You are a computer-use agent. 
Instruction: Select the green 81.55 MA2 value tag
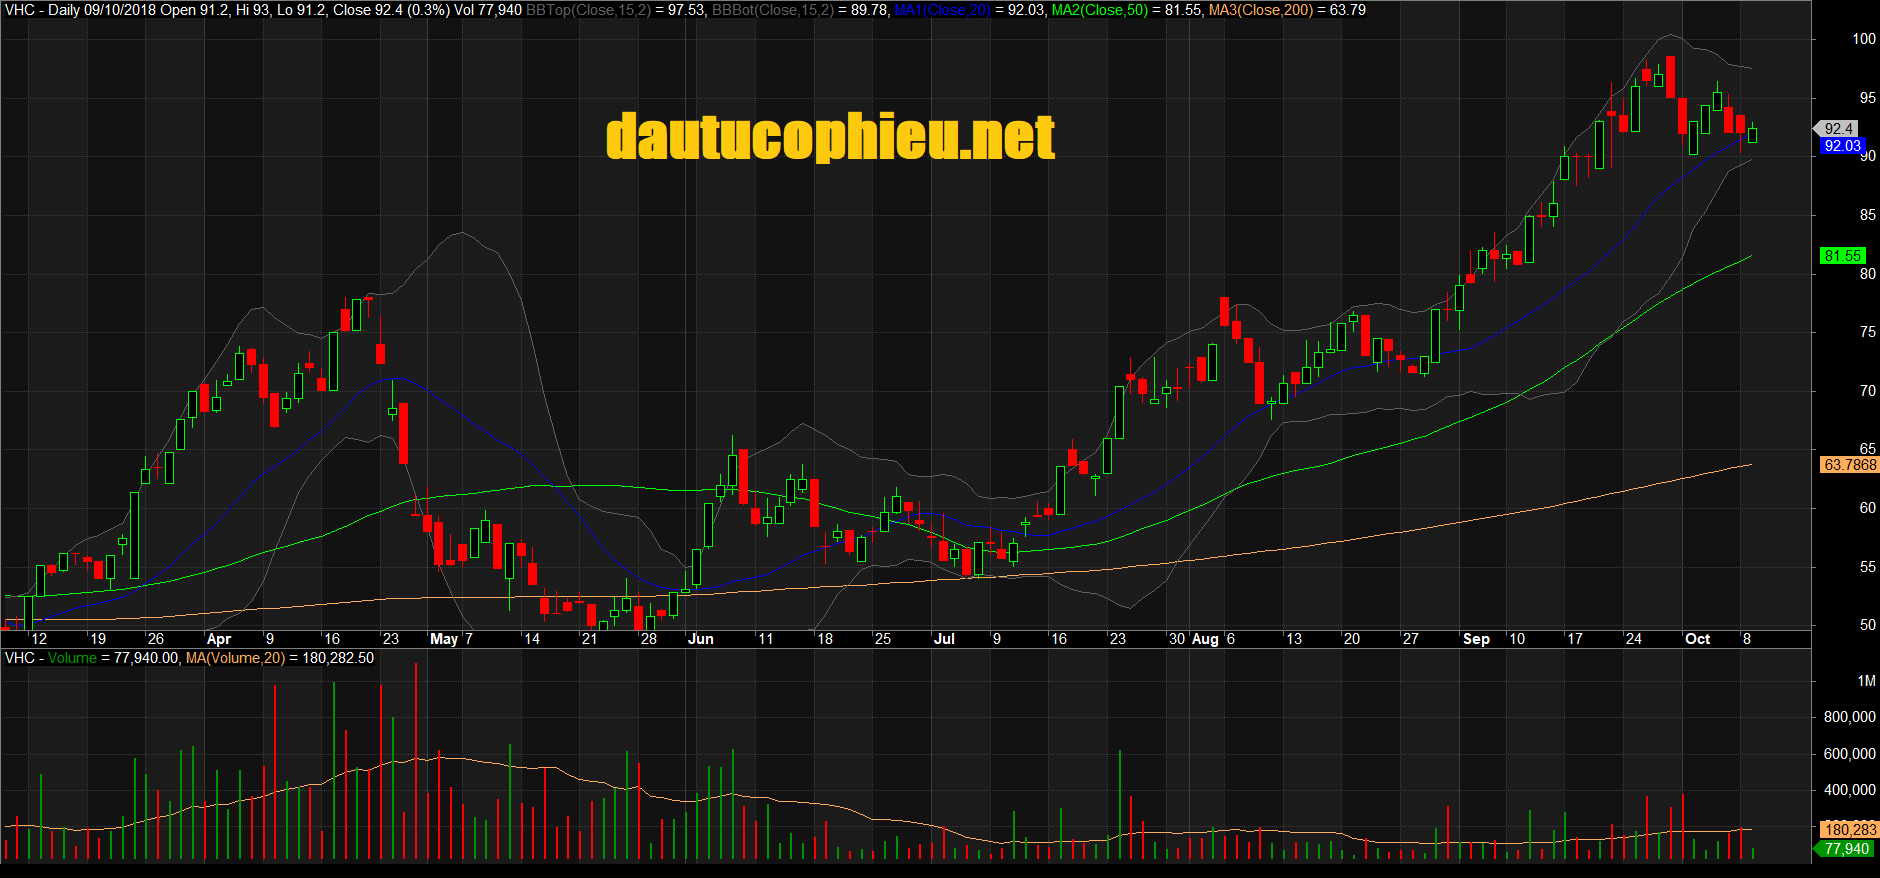(1842, 256)
